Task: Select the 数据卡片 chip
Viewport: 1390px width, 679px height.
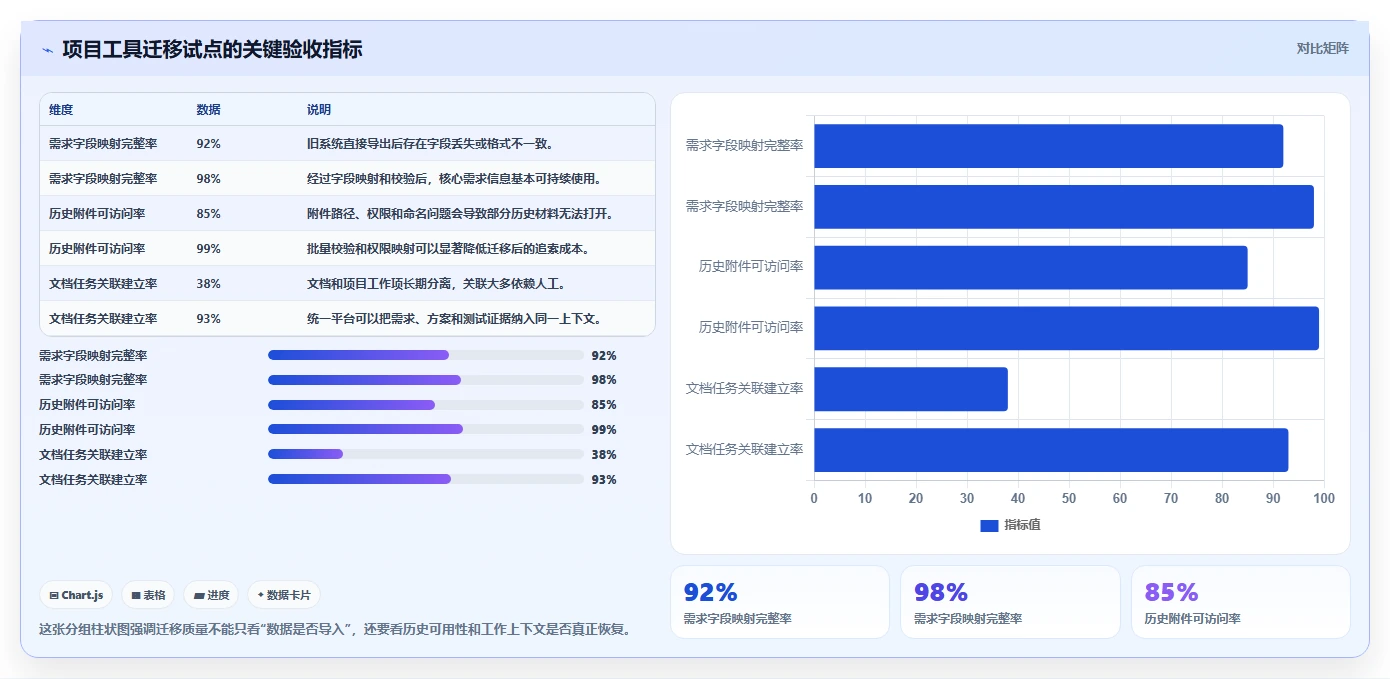Action: (284, 595)
